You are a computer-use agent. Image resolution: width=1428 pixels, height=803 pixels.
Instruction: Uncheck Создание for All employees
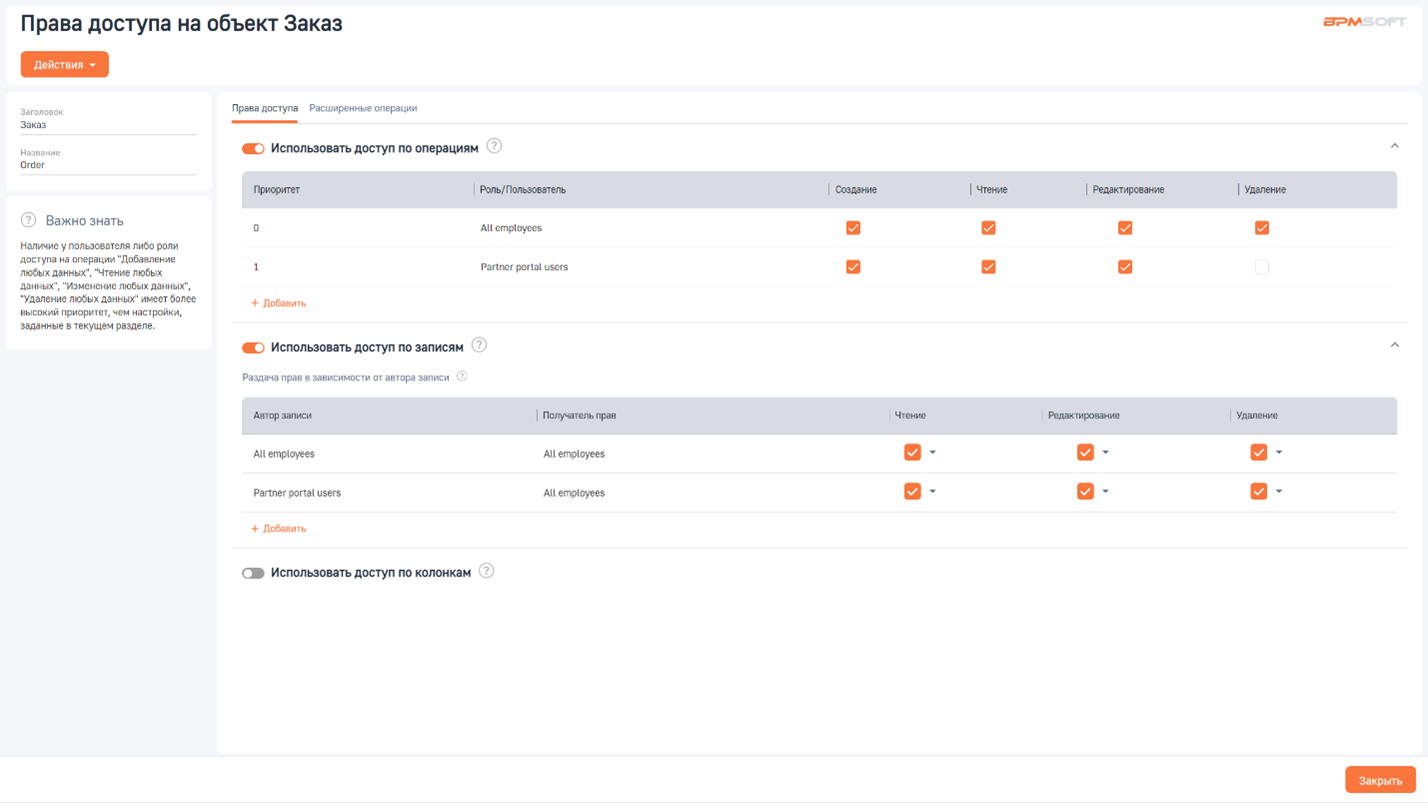853,228
